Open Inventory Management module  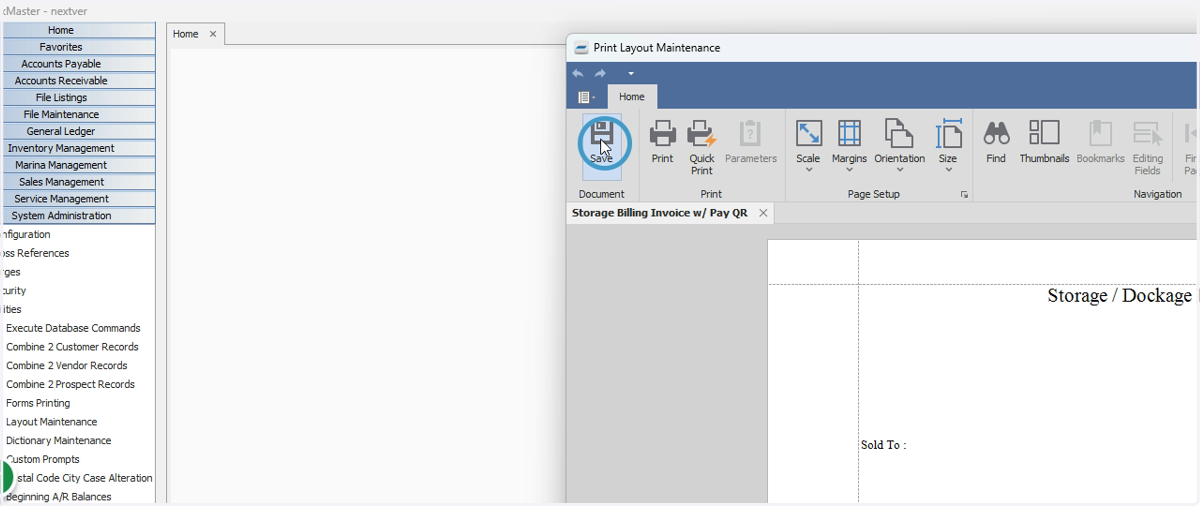[79, 148]
